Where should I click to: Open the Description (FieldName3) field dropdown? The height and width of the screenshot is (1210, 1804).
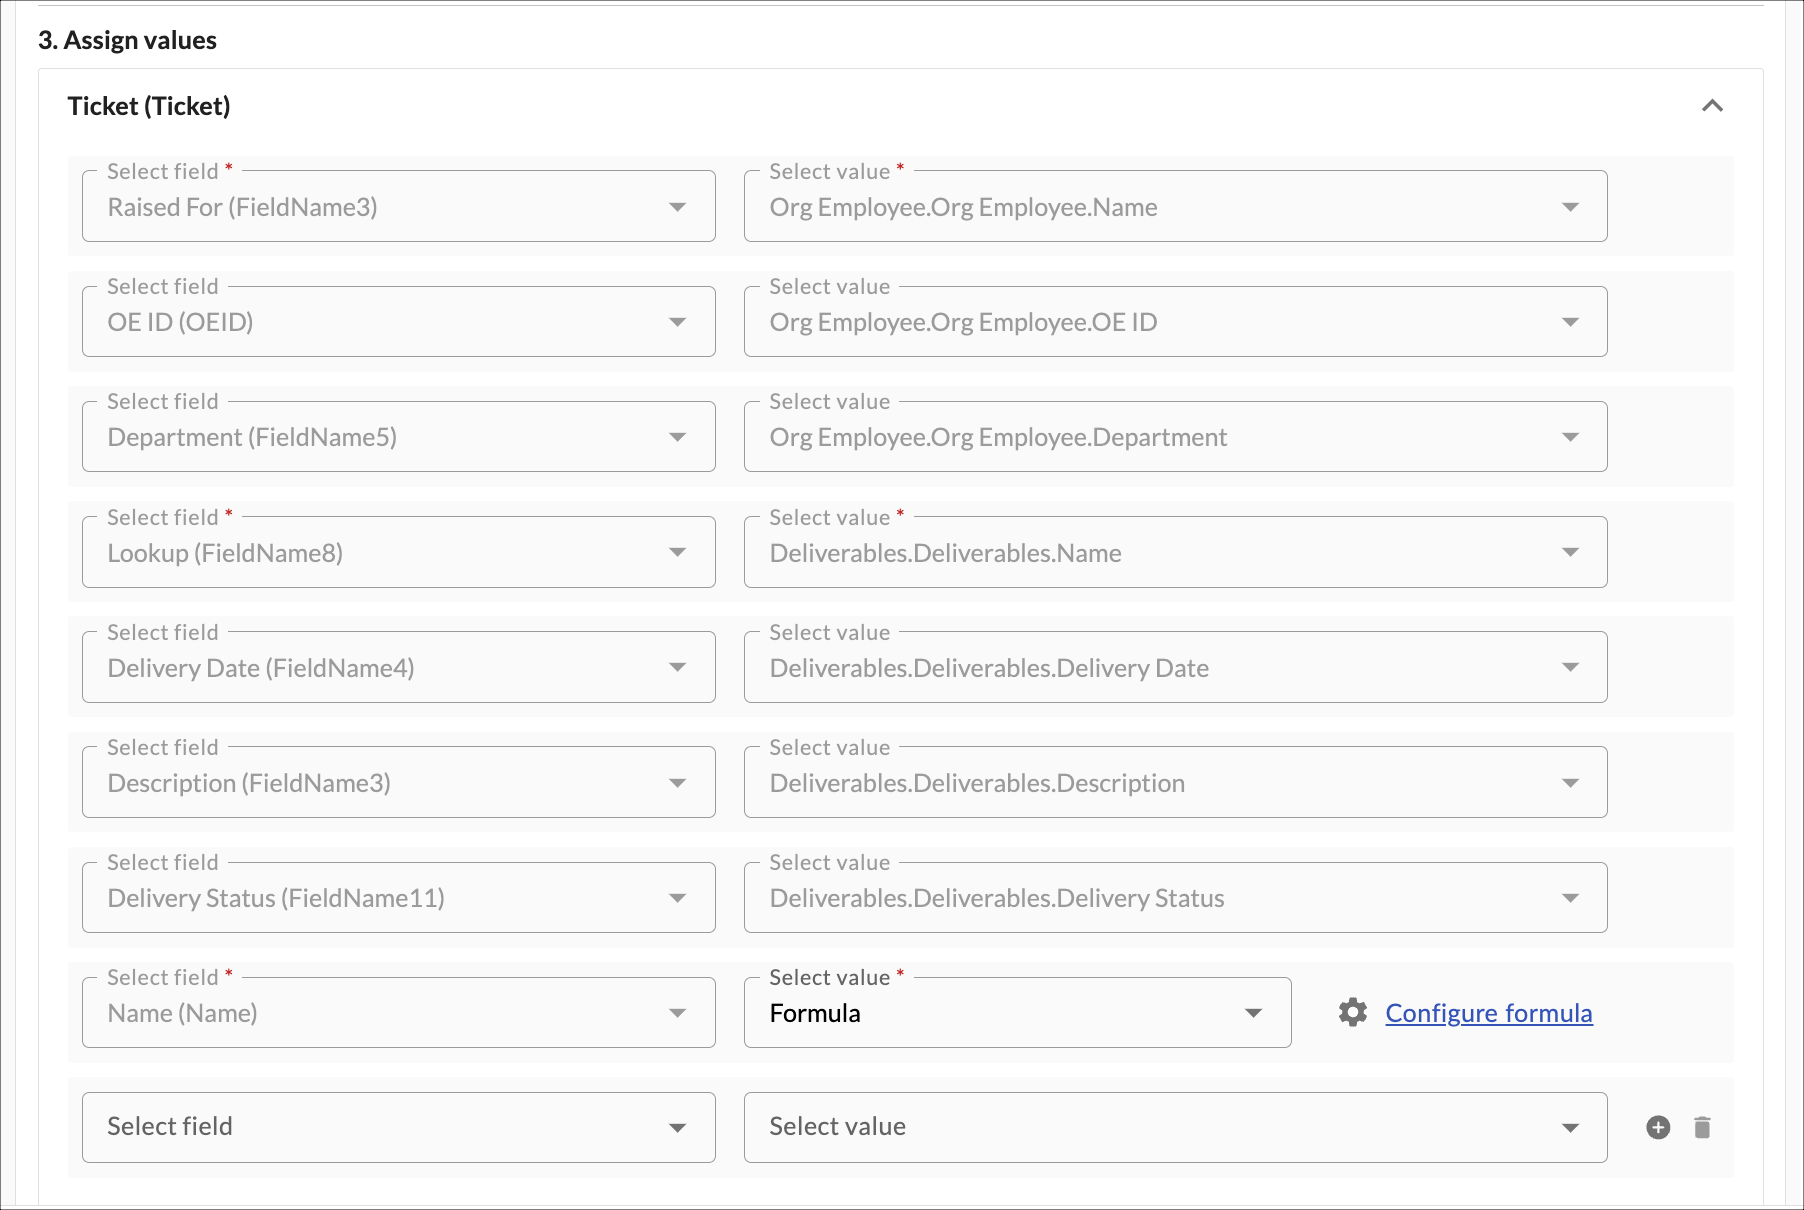(x=398, y=783)
